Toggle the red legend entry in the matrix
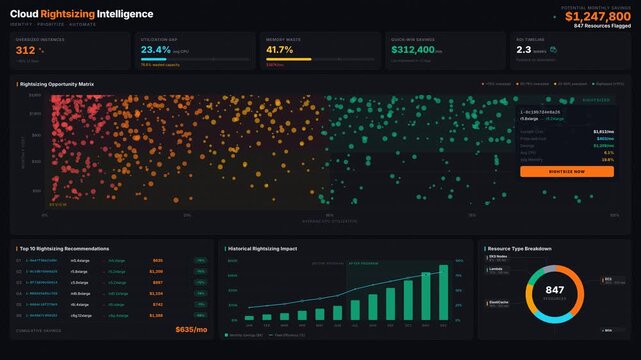 [x=497, y=84]
